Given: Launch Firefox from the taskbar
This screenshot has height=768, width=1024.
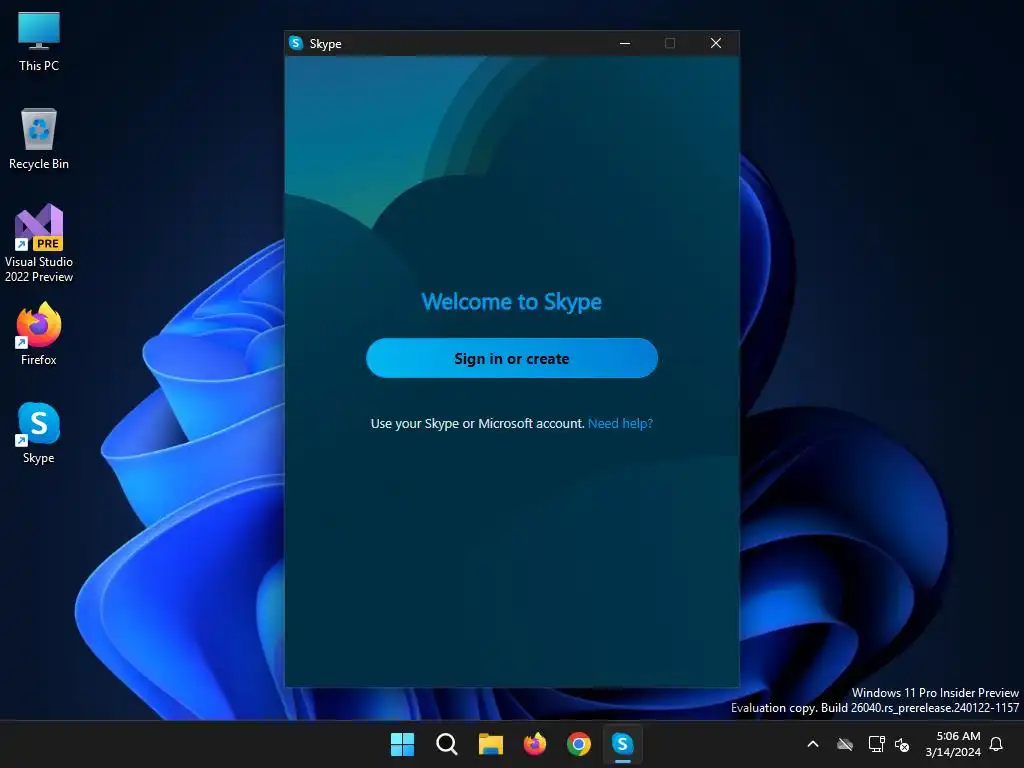Looking at the screenshot, I should click(x=535, y=744).
